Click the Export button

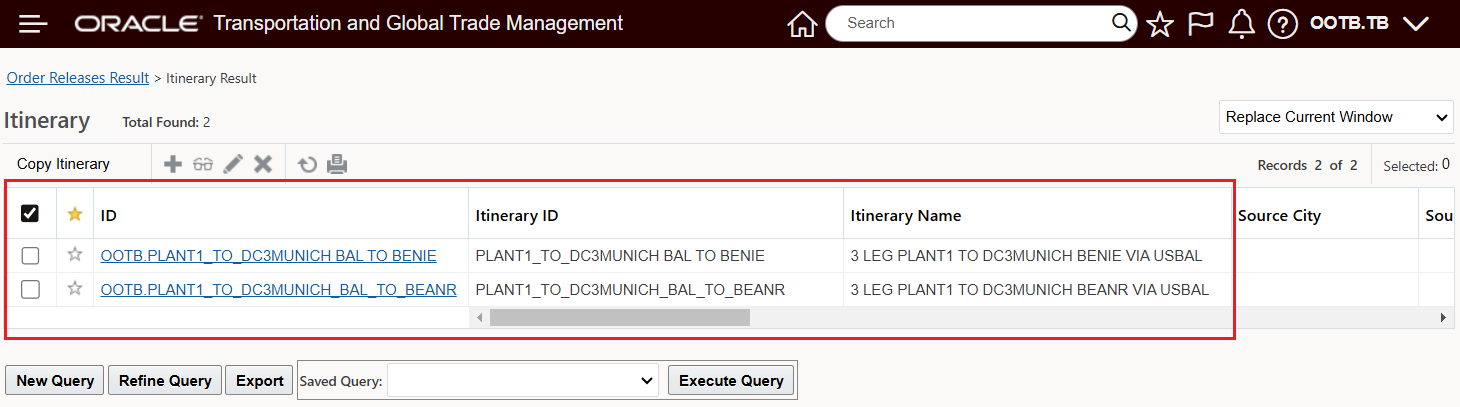(x=260, y=380)
